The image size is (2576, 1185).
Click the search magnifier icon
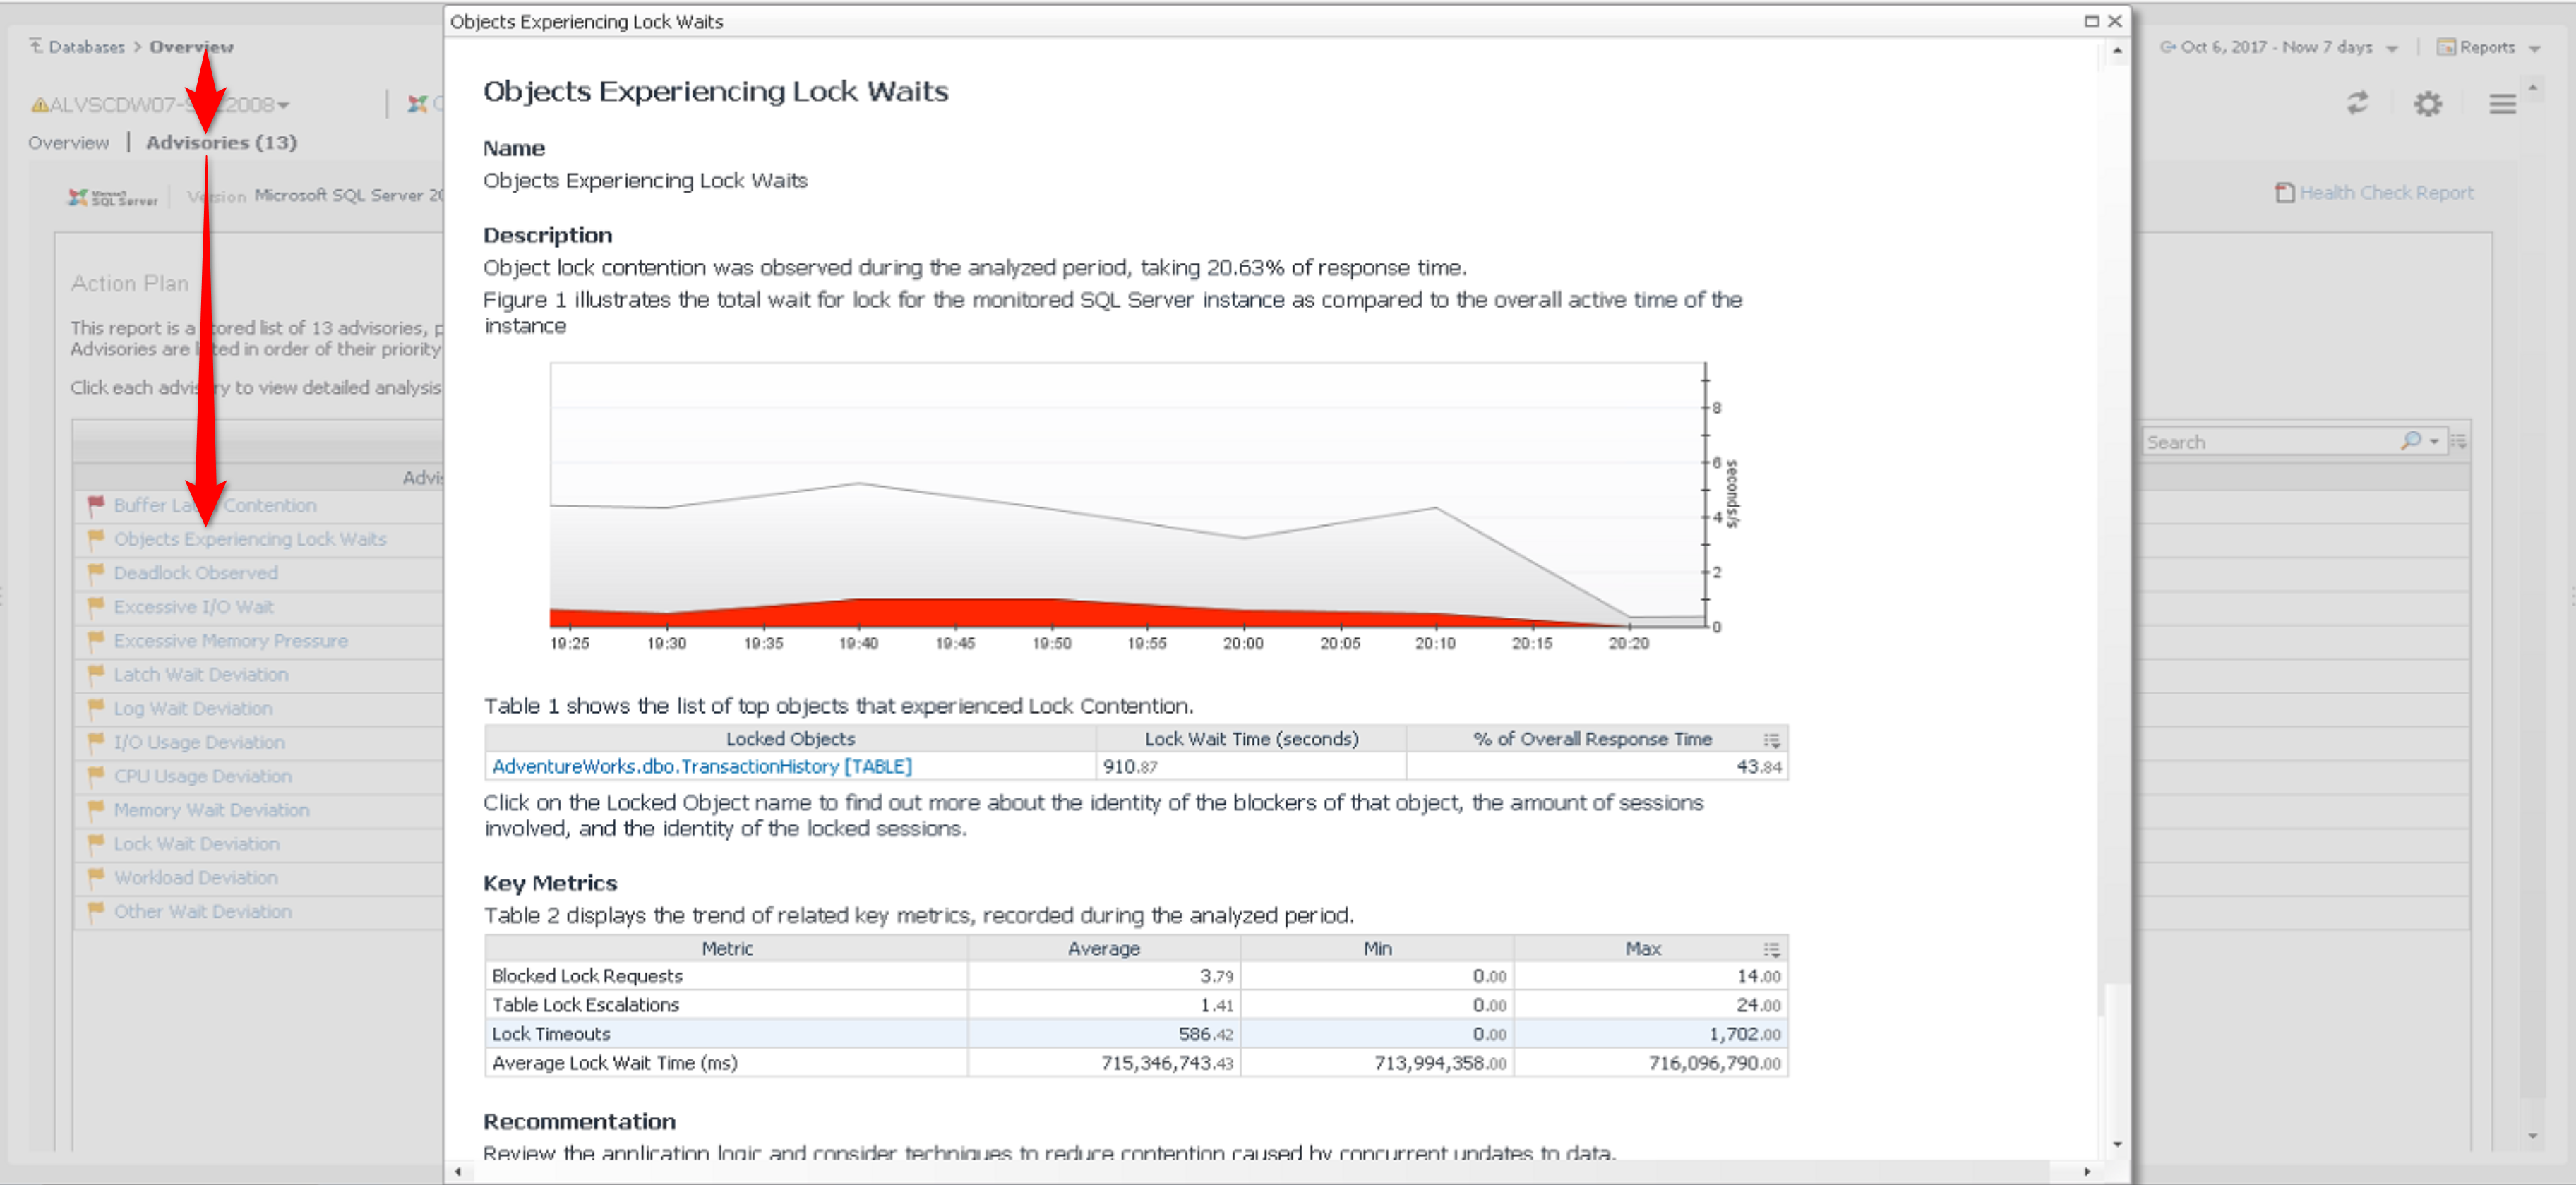click(x=2410, y=441)
